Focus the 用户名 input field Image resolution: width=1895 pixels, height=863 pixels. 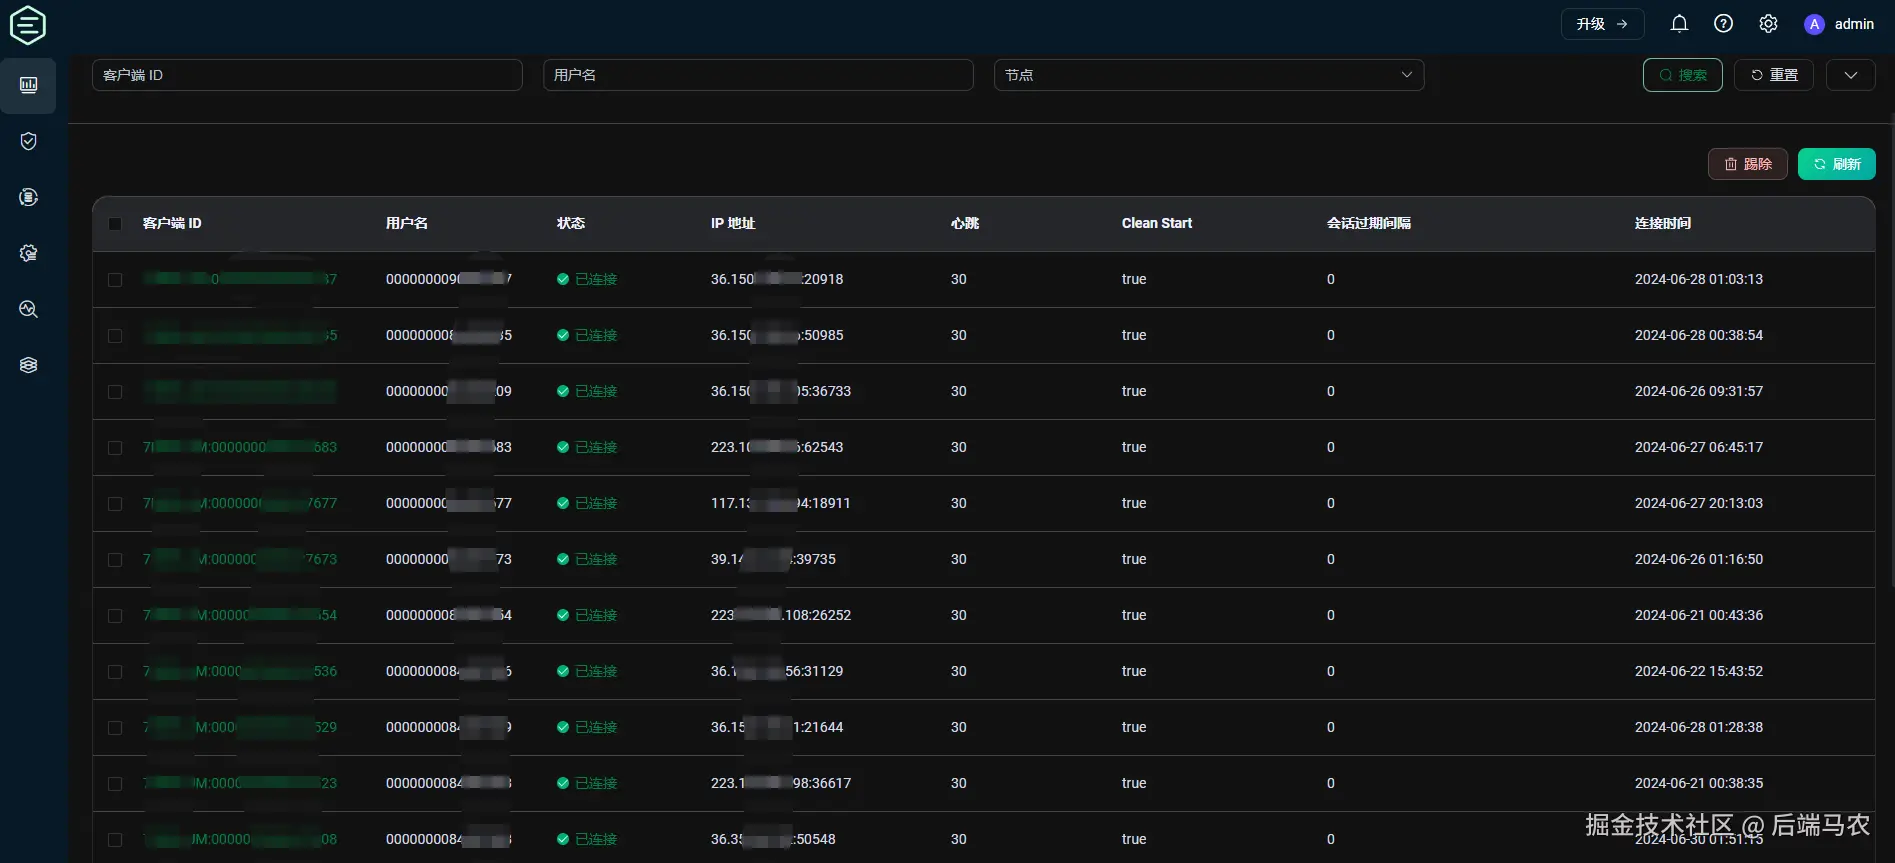click(758, 75)
